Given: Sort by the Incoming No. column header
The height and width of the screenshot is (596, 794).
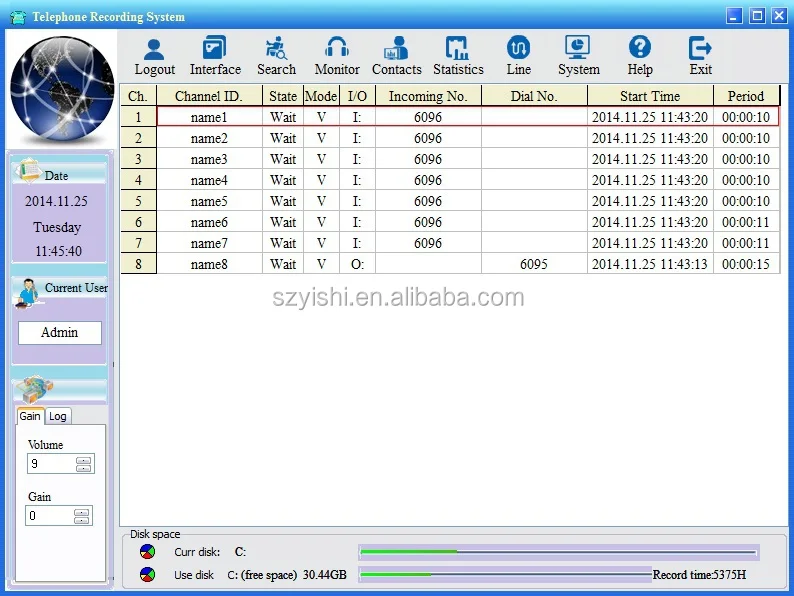Looking at the screenshot, I should click(428, 96).
